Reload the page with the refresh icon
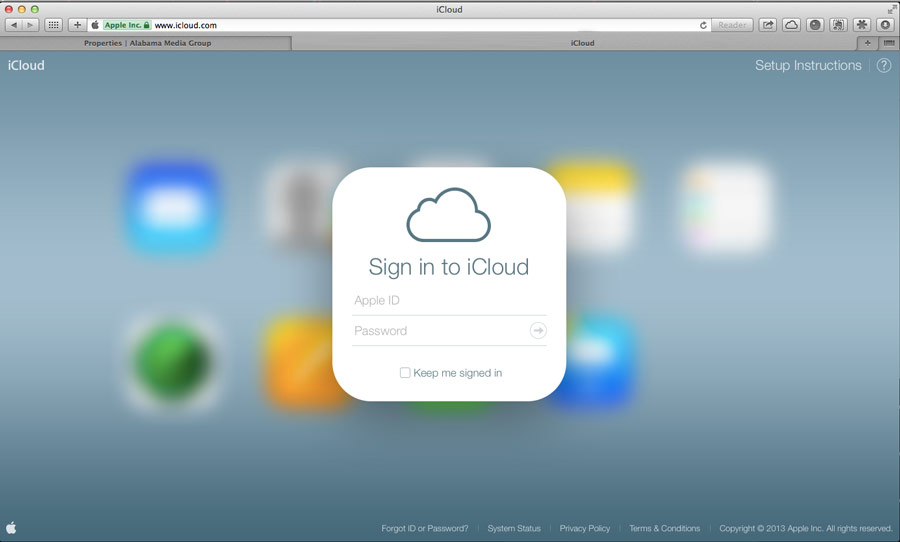This screenshot has height=542, width=900. tap(703, 25)
